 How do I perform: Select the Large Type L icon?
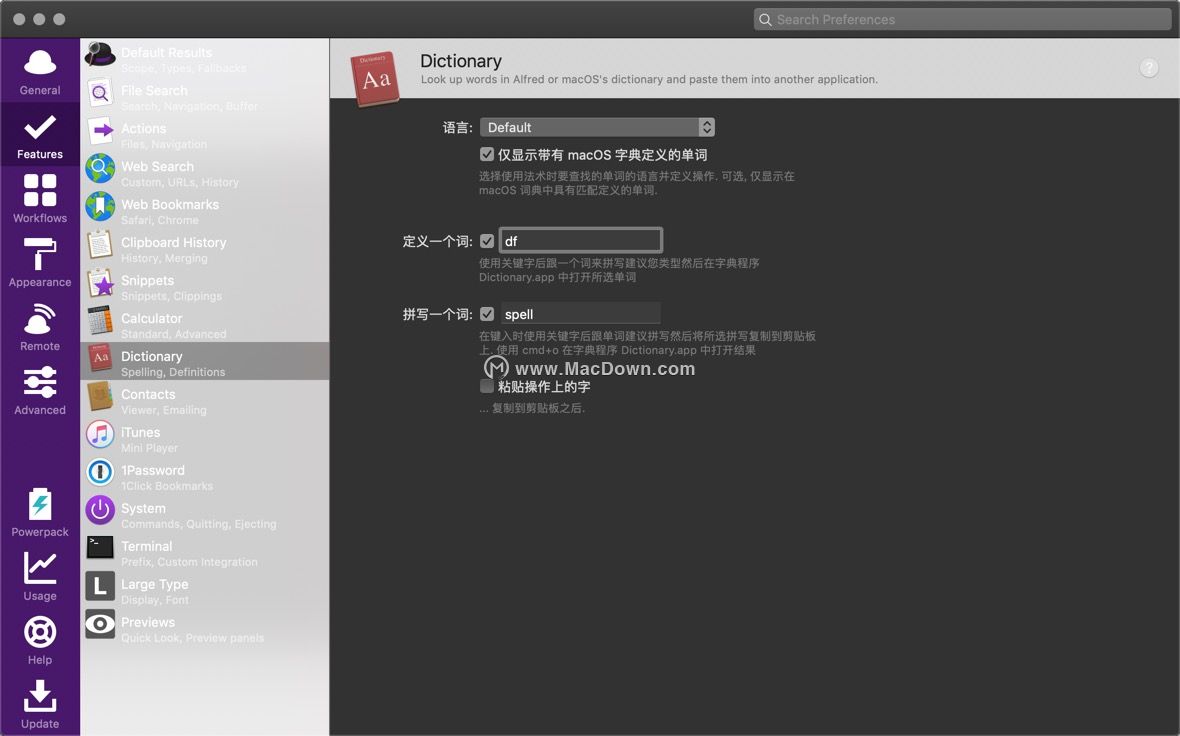click(x=99, y=586)
